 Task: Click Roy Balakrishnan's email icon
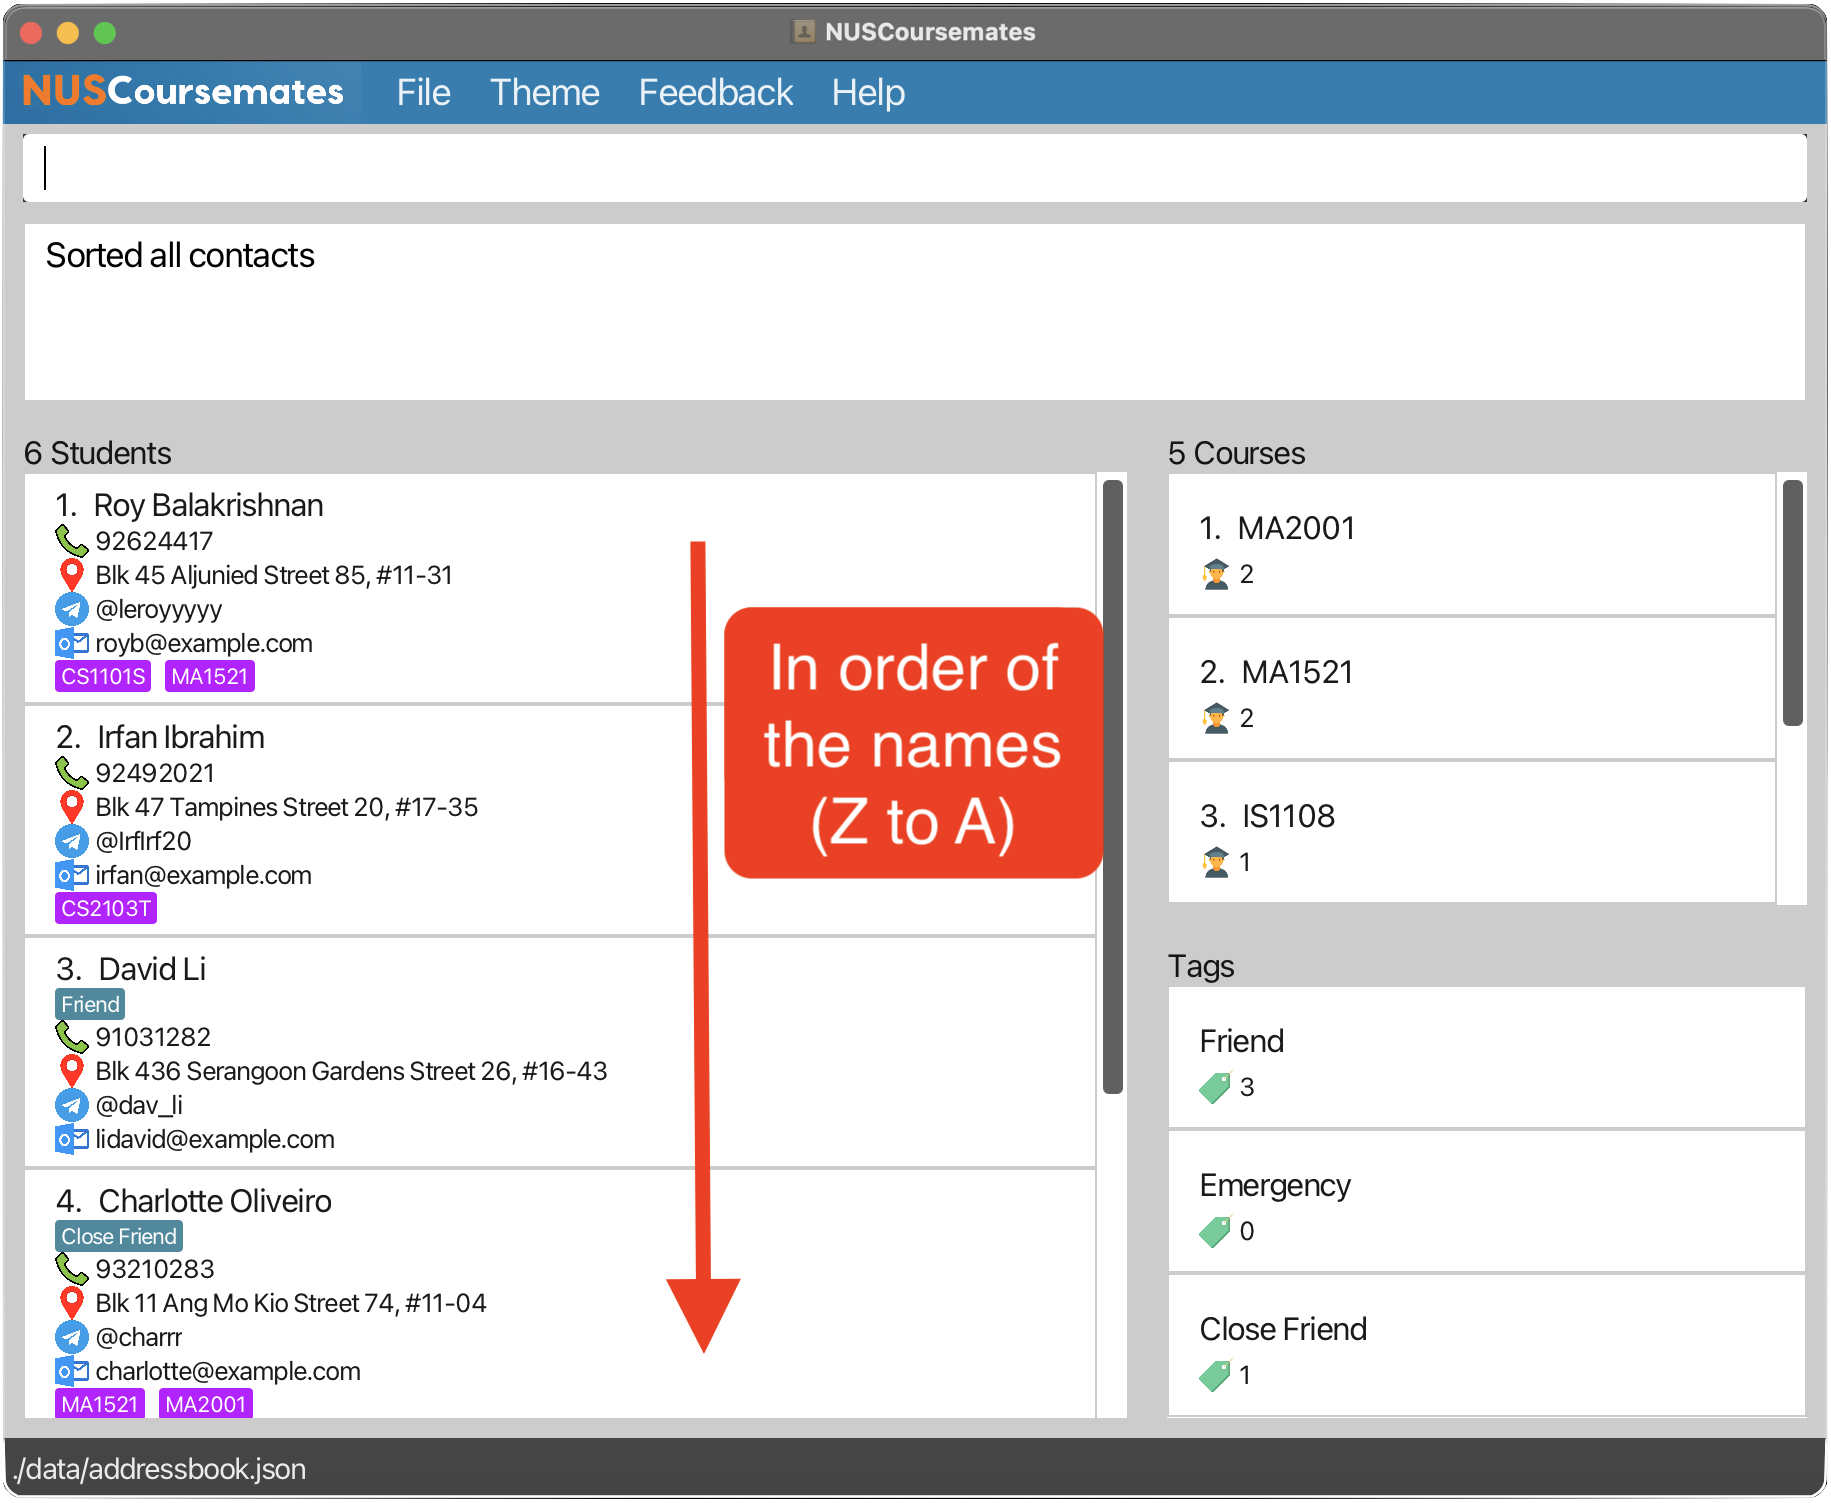coord(71,643)
